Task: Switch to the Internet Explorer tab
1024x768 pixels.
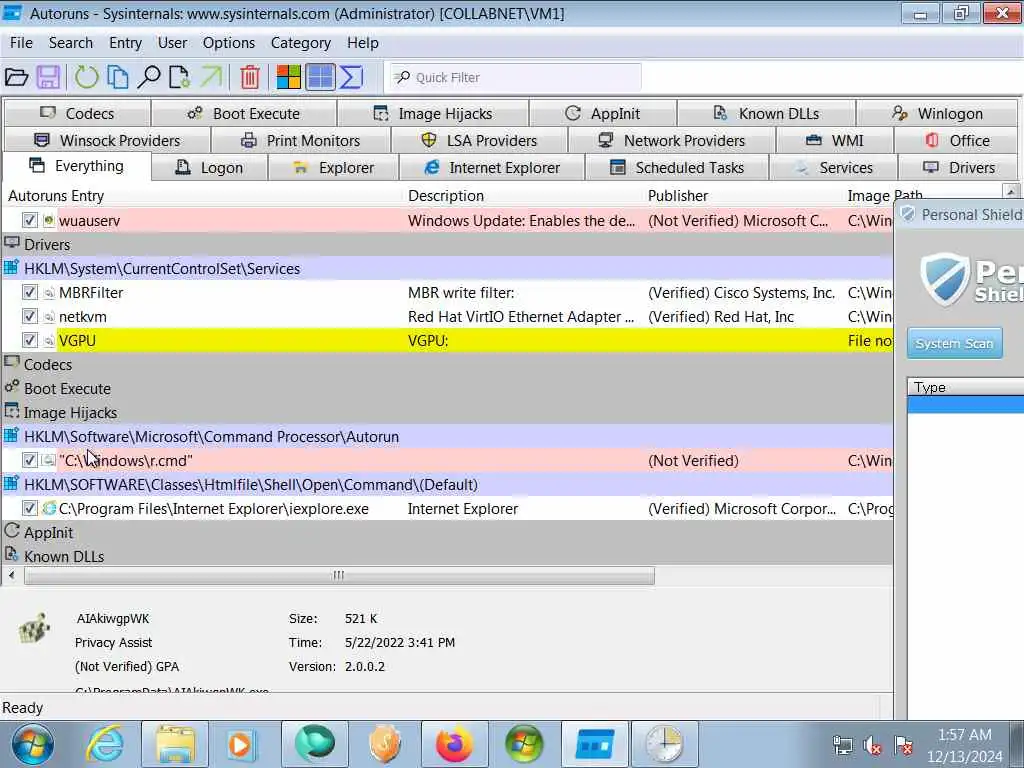Action: pos(492,168)
